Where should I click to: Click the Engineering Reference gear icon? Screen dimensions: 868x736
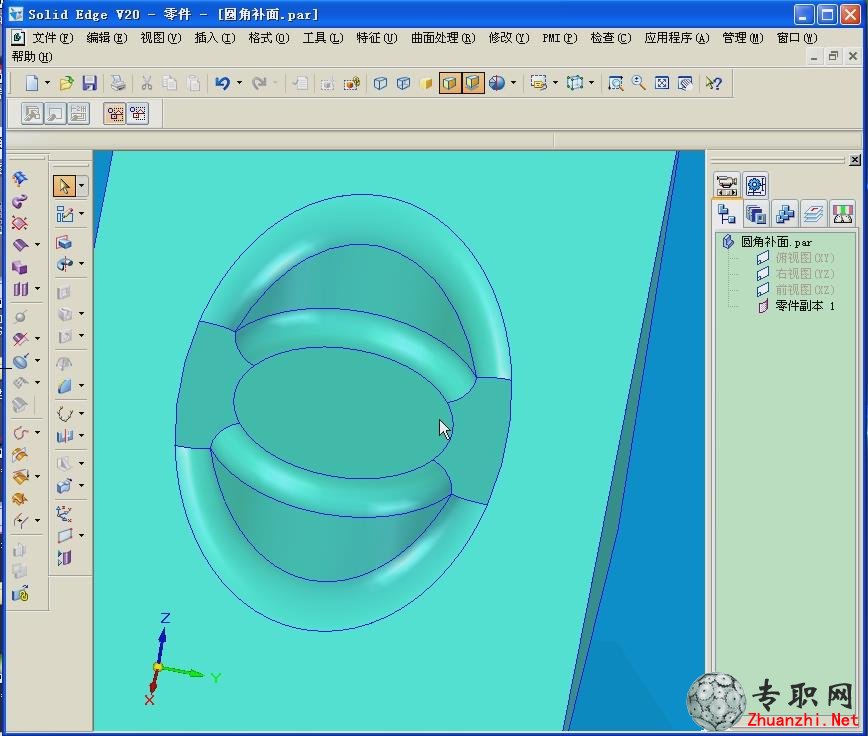(x=756, y=185)
